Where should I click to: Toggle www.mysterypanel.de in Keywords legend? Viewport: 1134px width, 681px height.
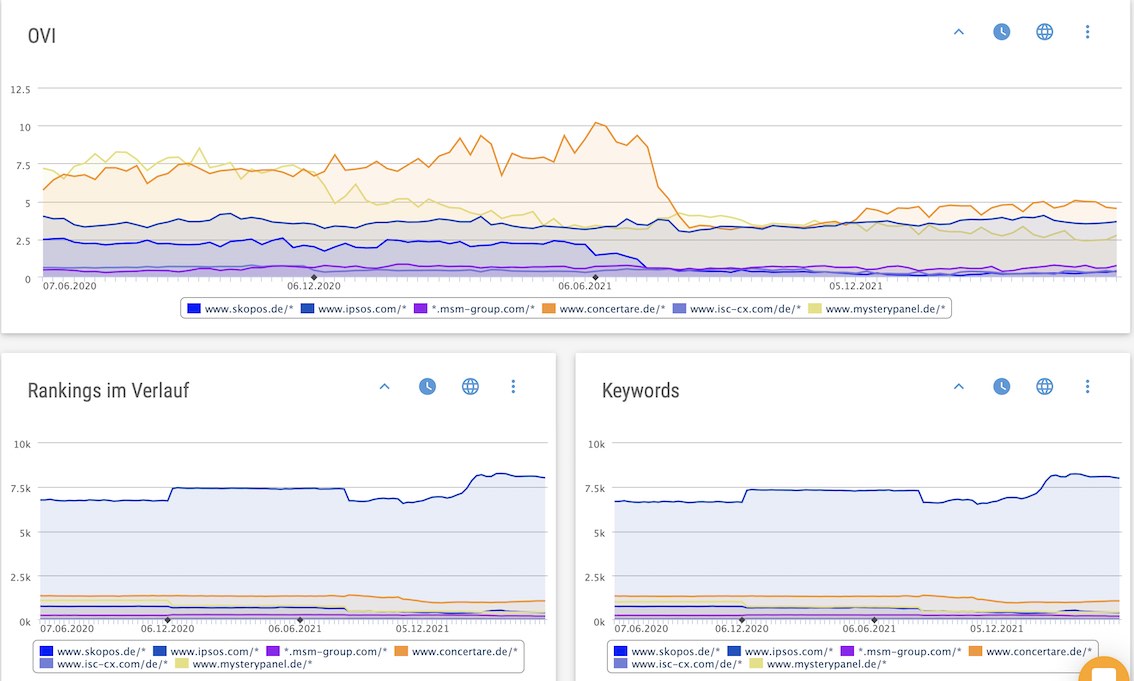coord(819,664)
